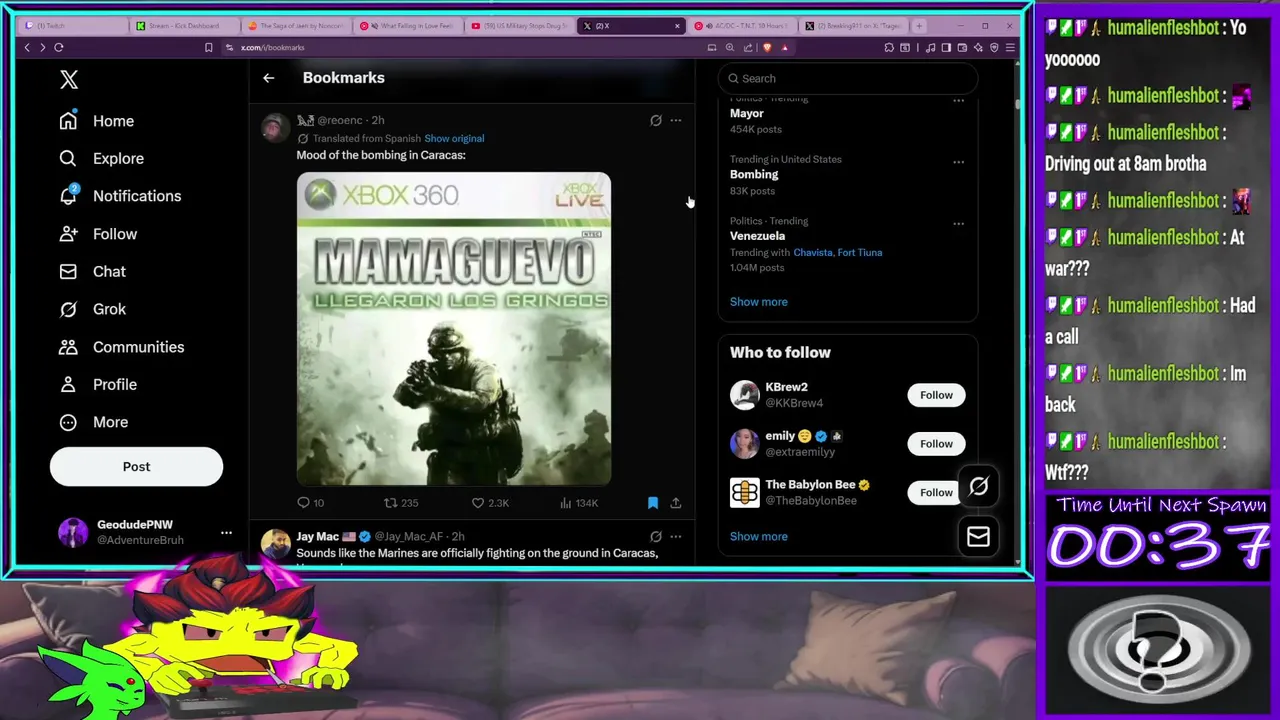
Task: Reload the current page
Action: click(x=59, y=47)
